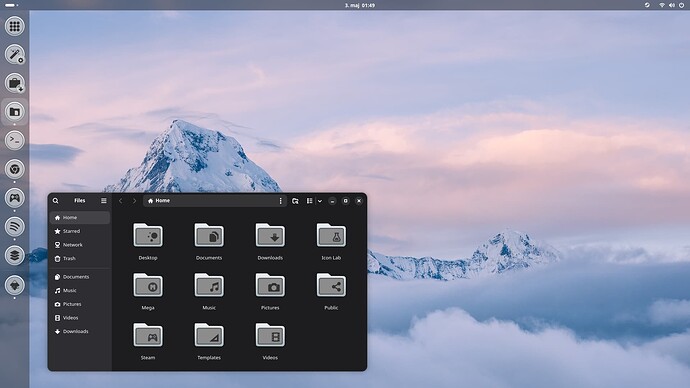This screenshot has height=388, width=690.
Task: Select the Desktop folder icon
Action: tap(148, 235)
